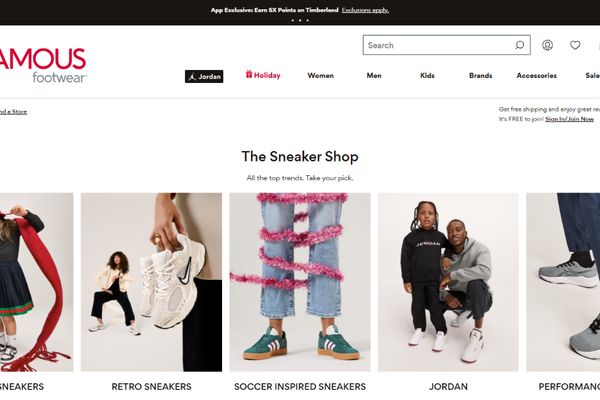Open the Retro Sneakers image tile
The image size is (600, 400).
[152, 282]
